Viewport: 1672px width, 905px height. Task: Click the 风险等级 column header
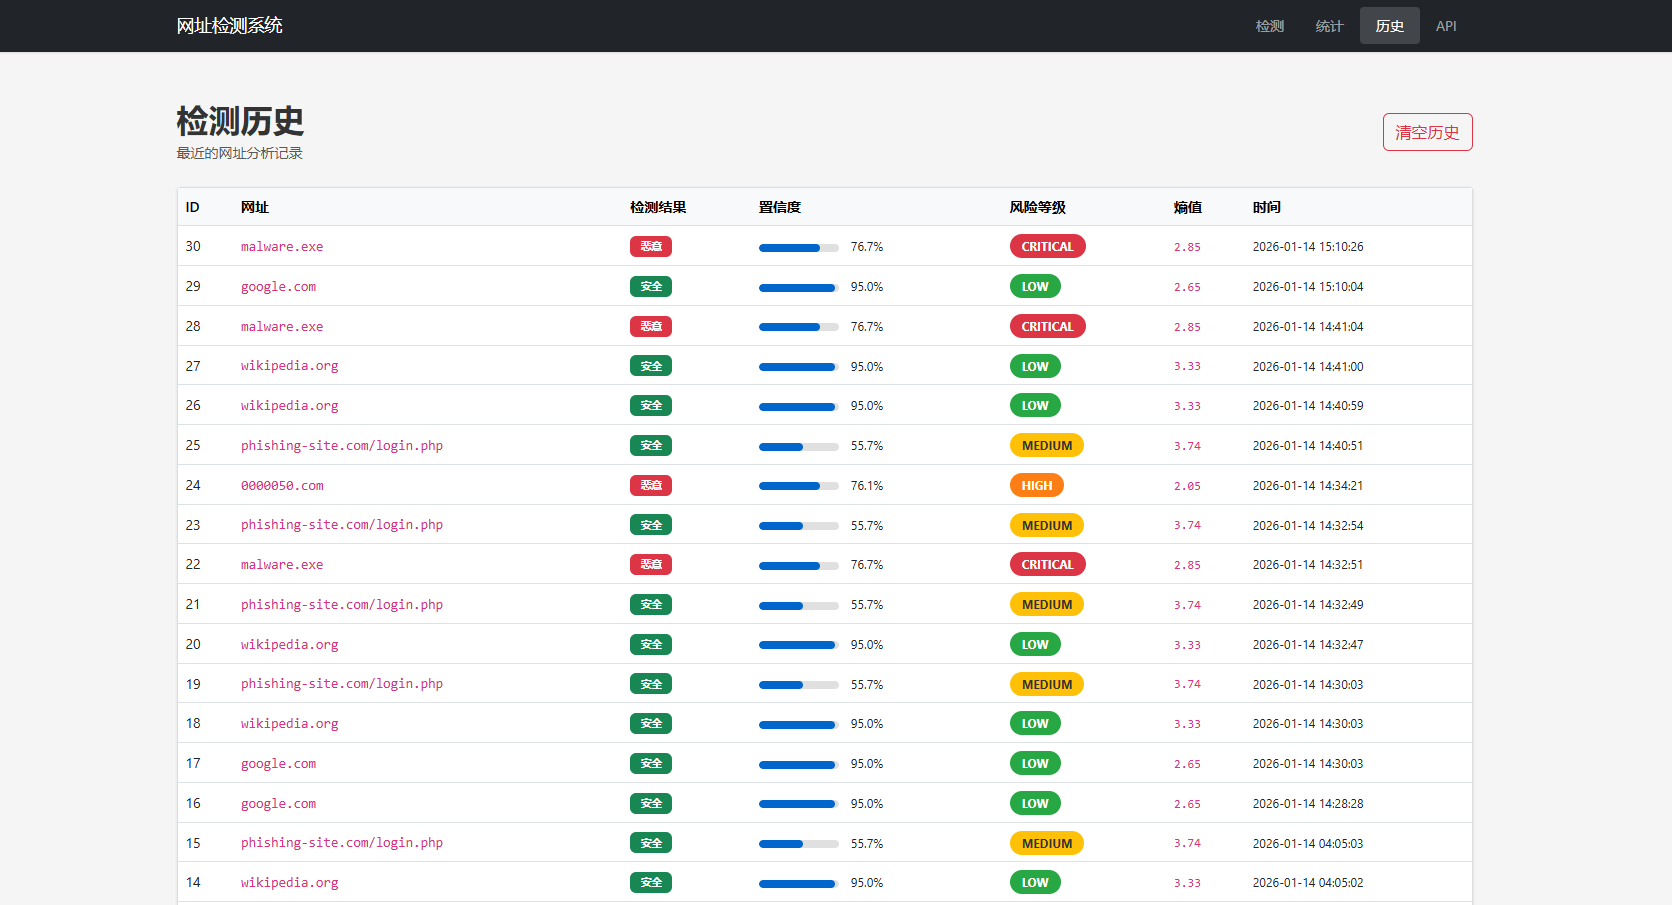[1038, 207]
